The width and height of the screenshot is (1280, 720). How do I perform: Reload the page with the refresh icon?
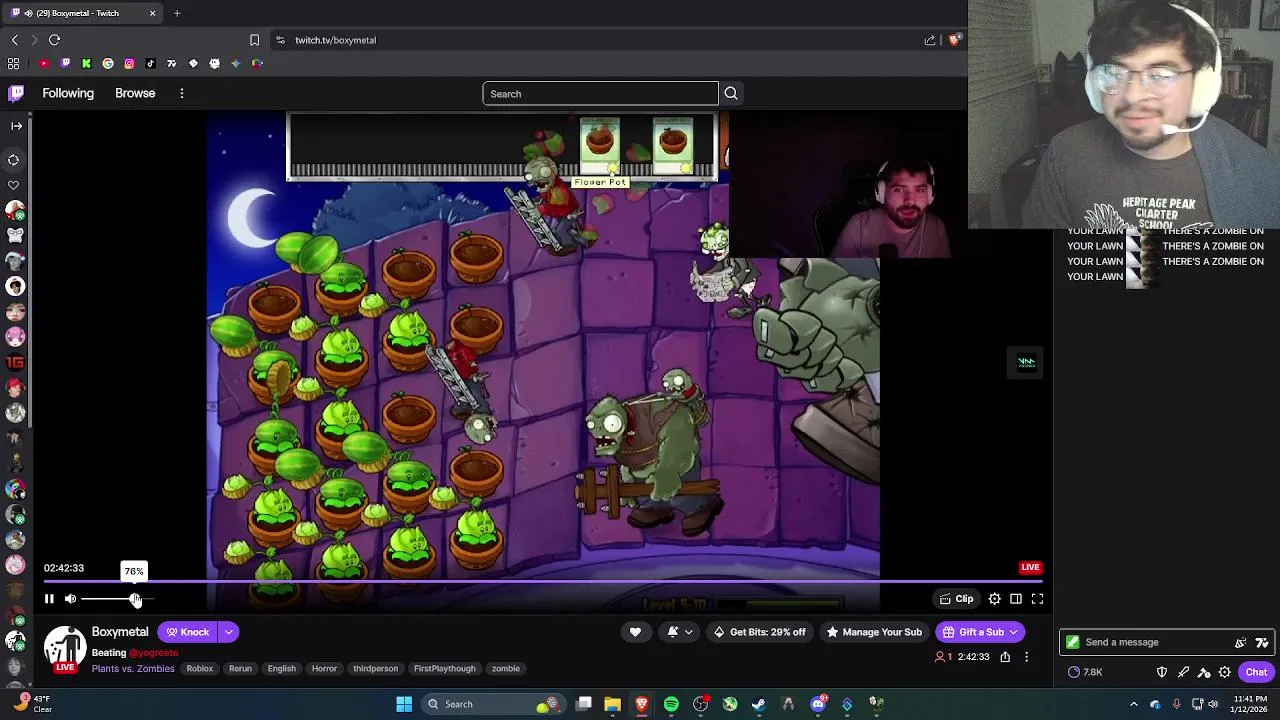54,40
